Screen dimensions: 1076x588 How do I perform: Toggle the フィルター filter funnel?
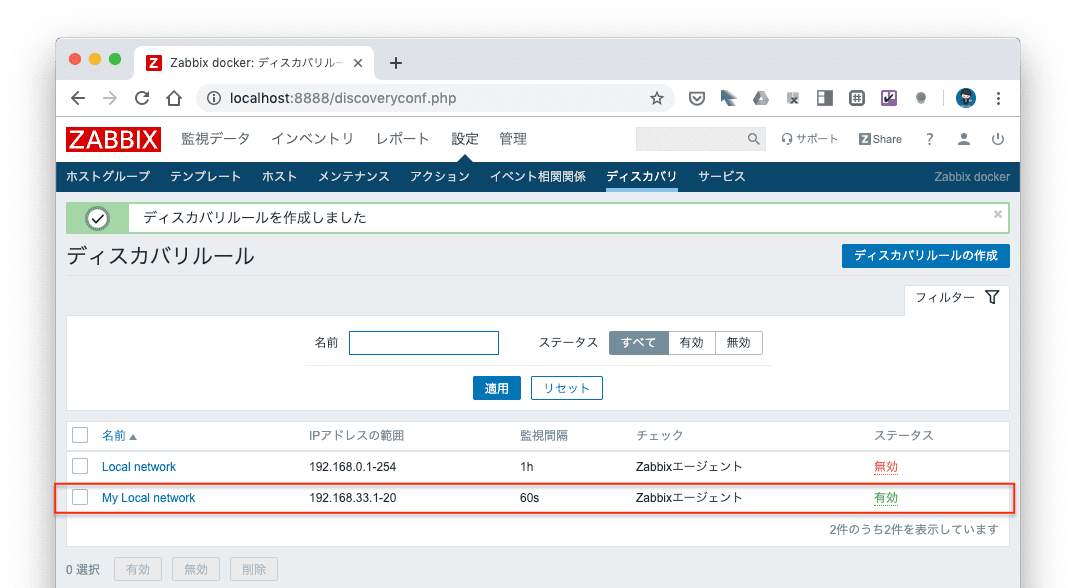click(x=957, y=297)
